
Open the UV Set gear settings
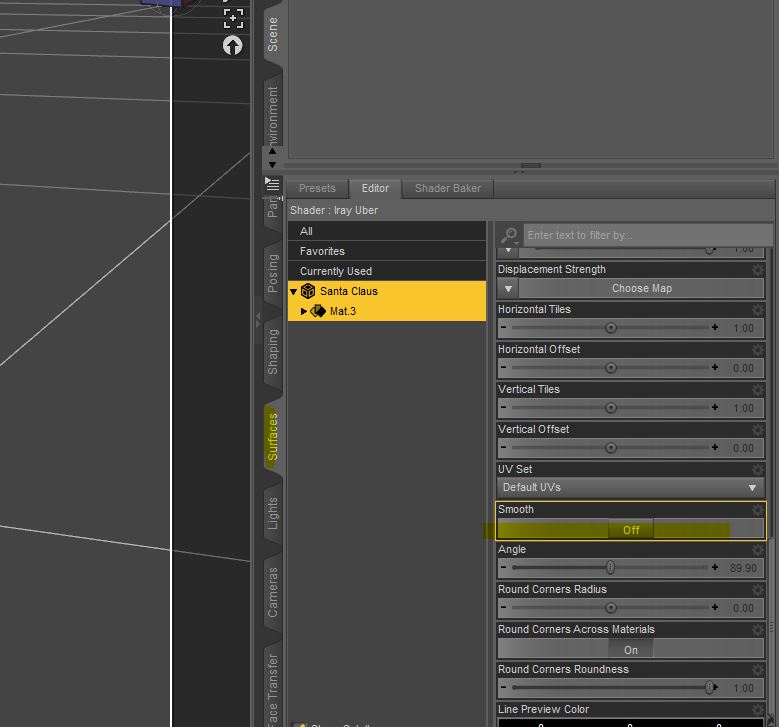tap(758, 470)
